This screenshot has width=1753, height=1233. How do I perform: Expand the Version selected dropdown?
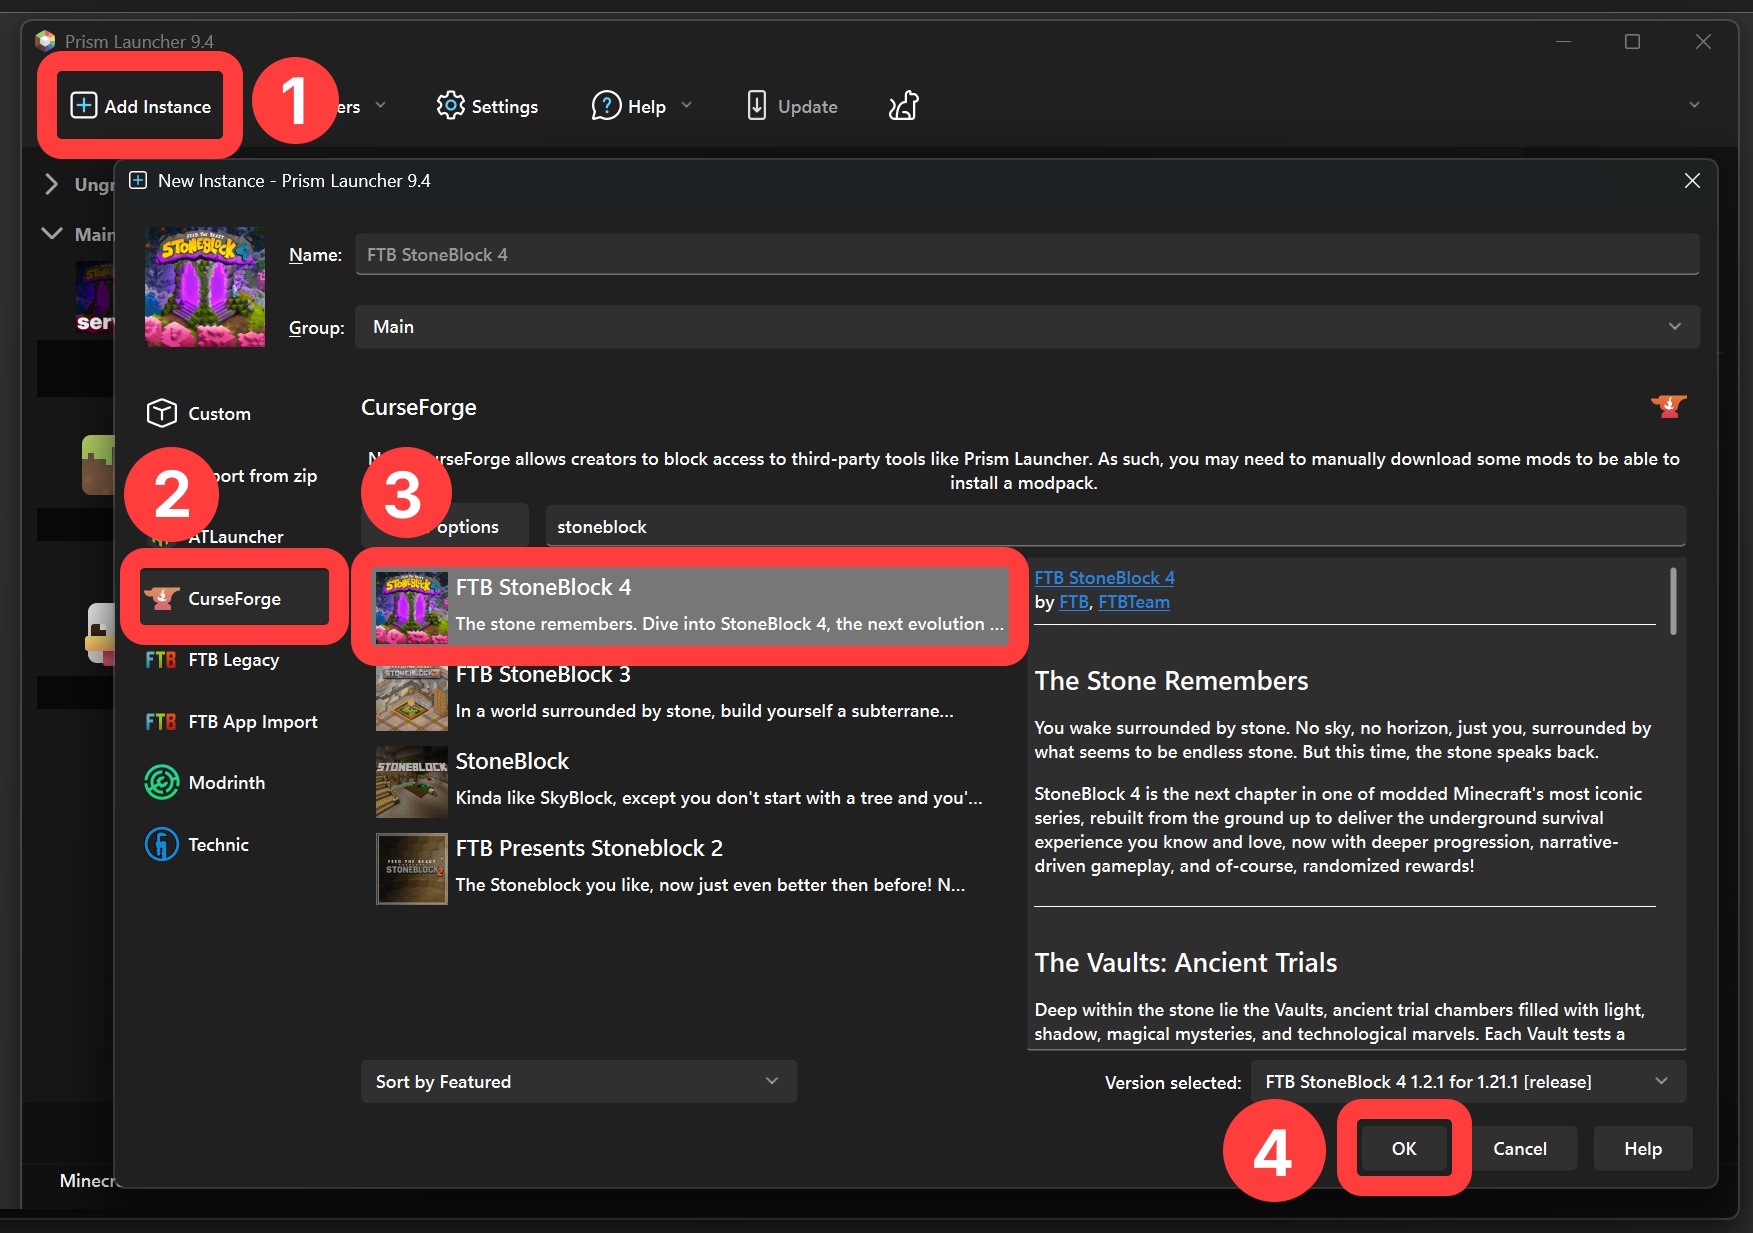coord(1467,1081)
